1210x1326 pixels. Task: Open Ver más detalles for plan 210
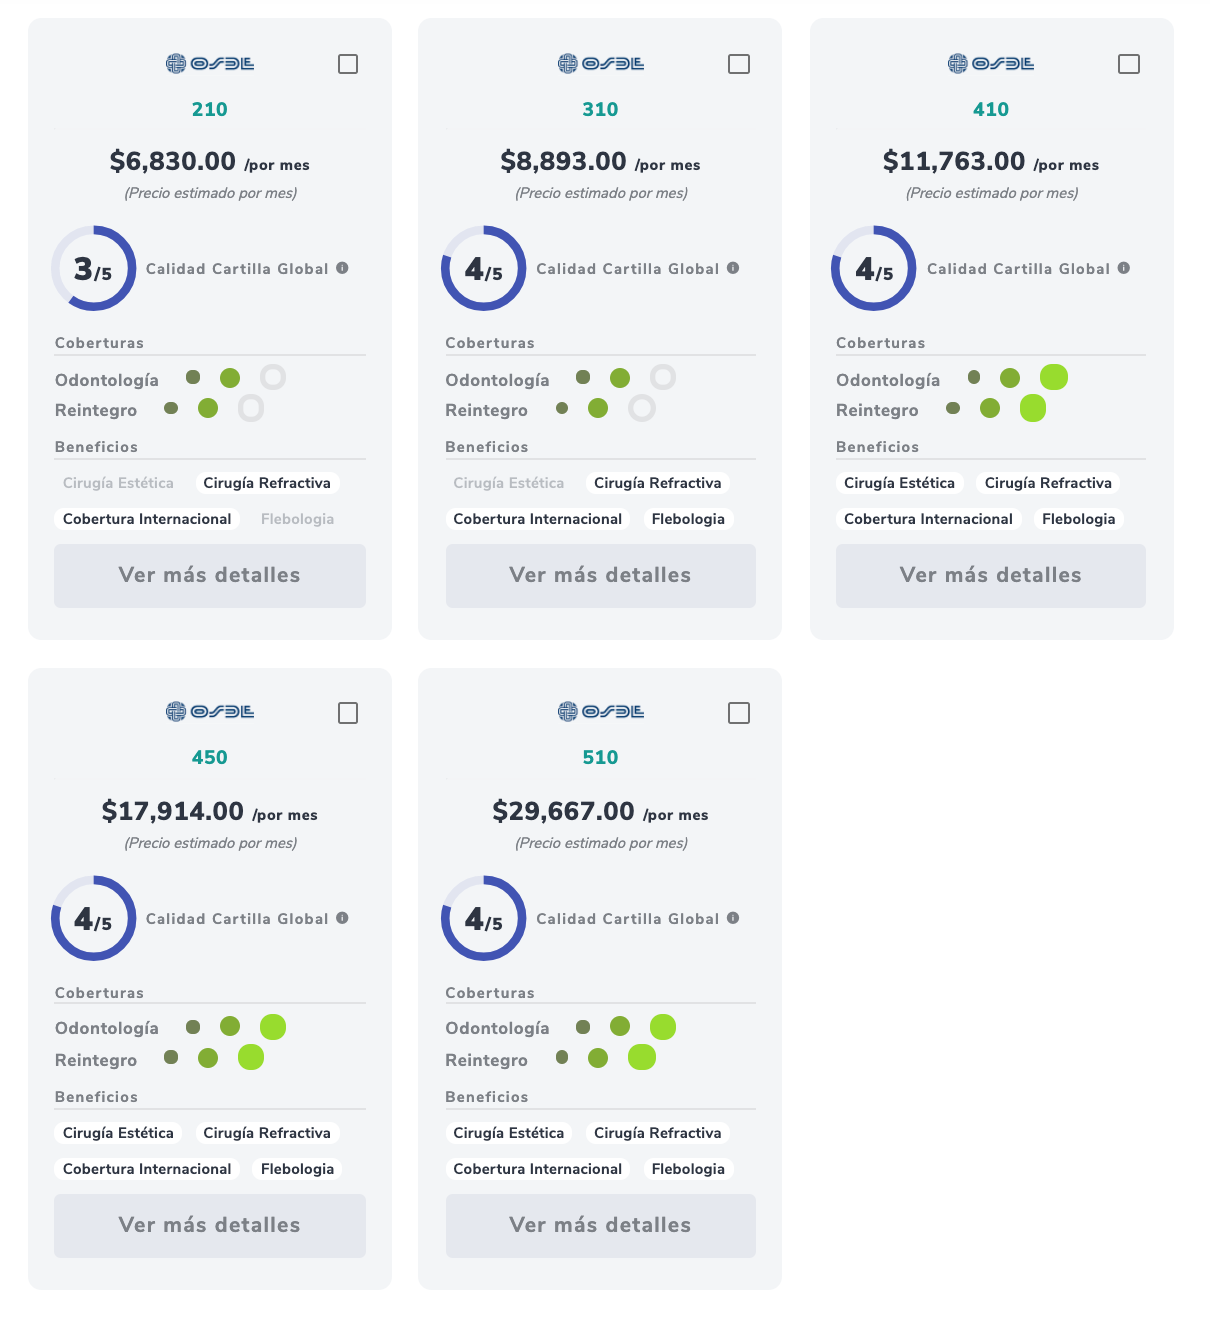pyautogui.click(x=210, y=576)
